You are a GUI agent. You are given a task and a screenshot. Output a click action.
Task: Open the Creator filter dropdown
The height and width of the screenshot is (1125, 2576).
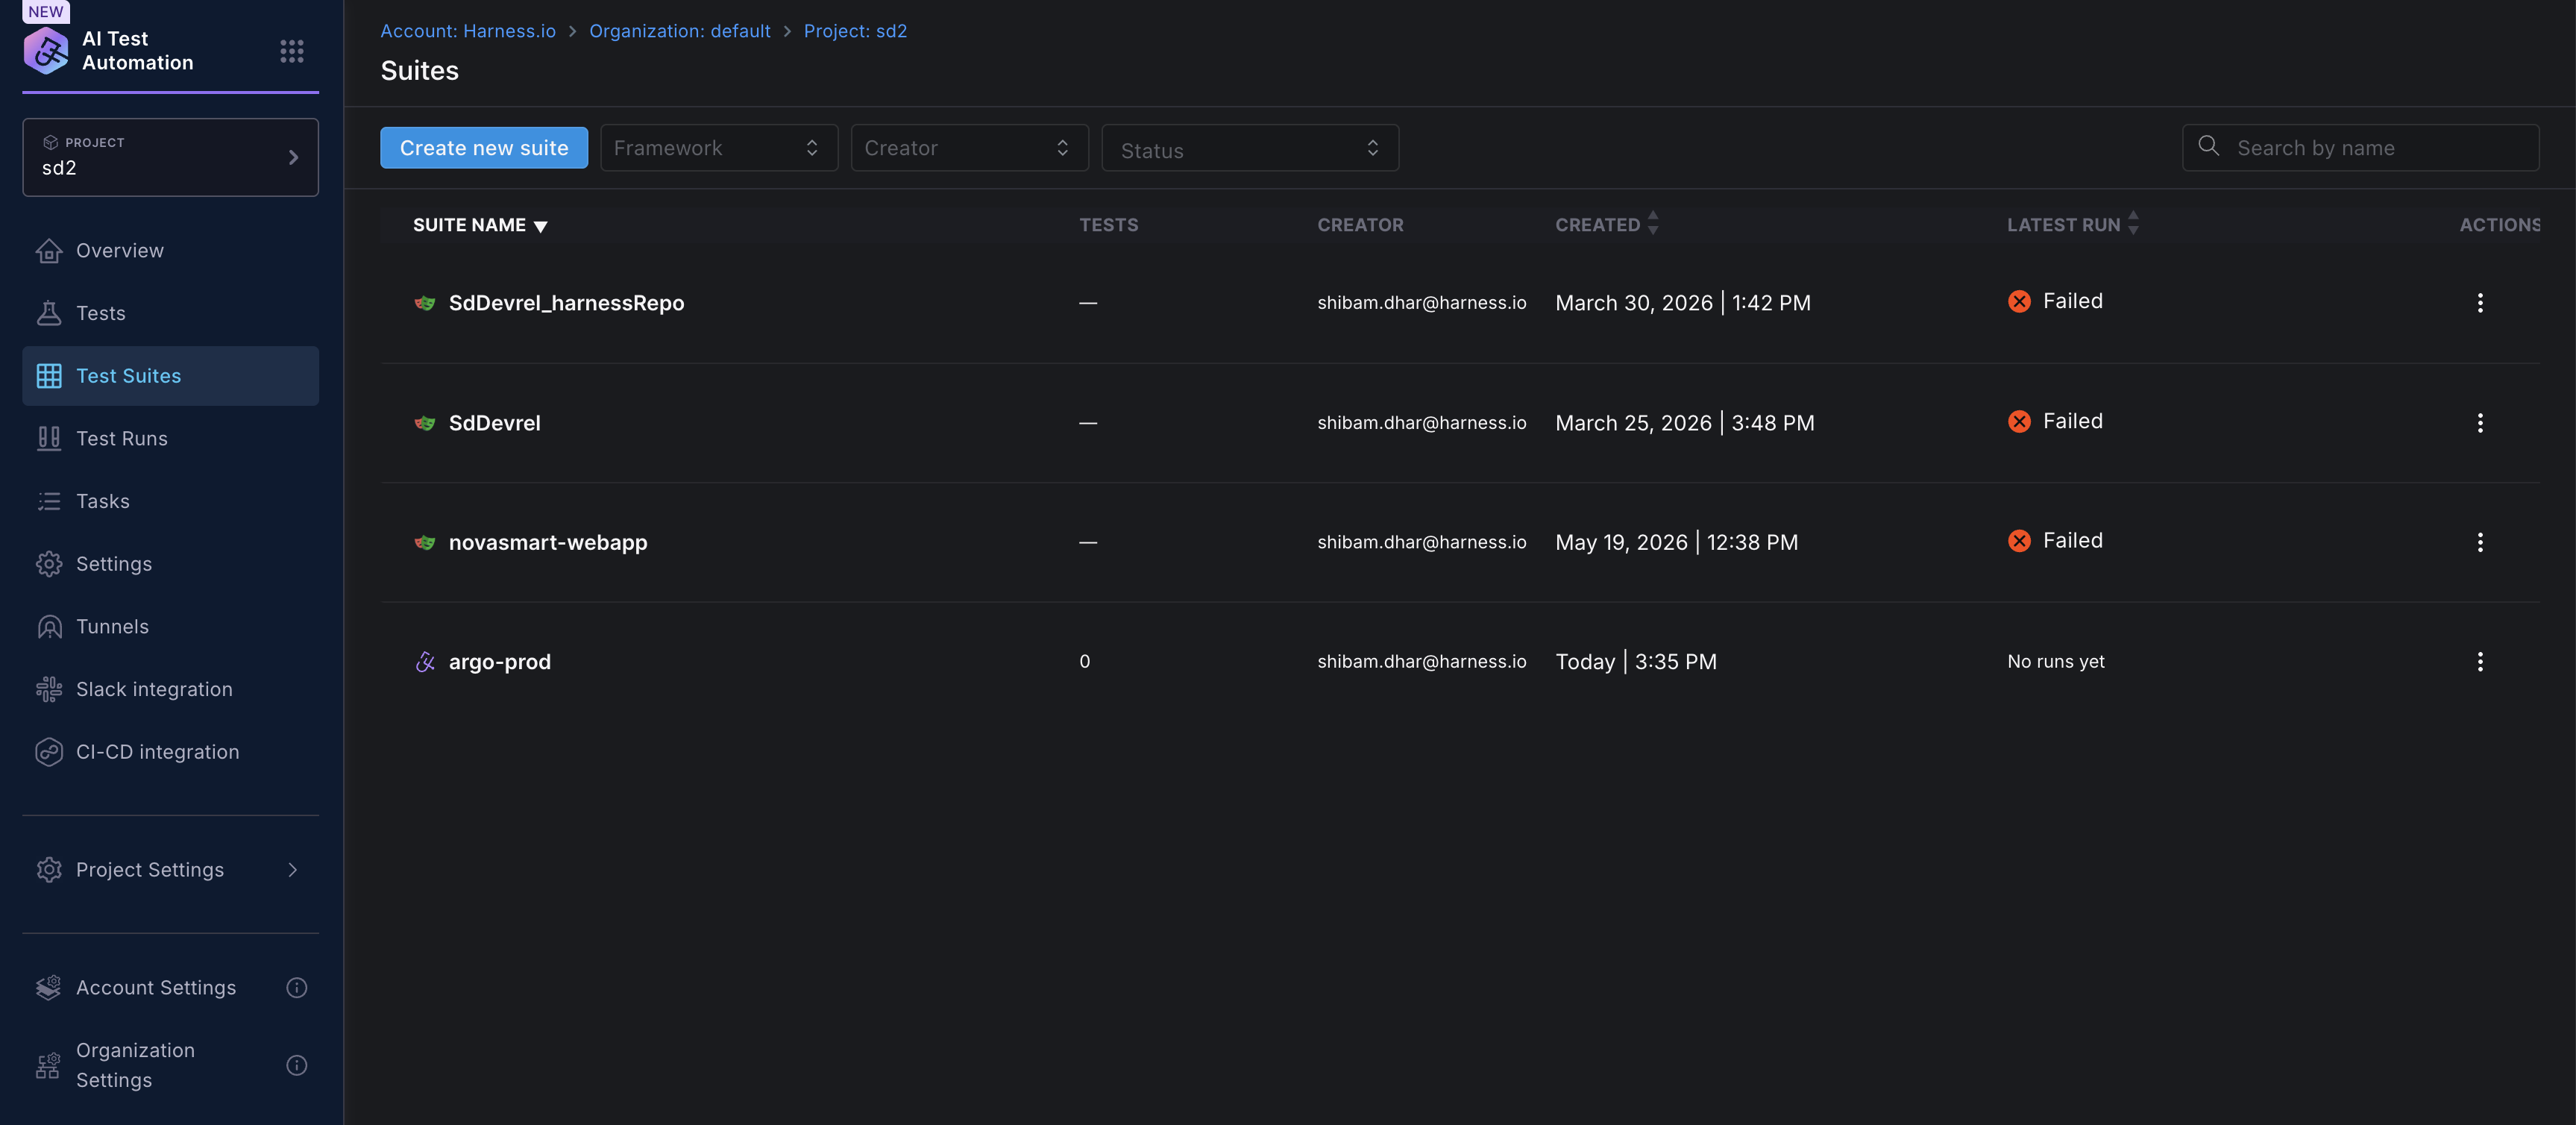(x=969, y=148)
